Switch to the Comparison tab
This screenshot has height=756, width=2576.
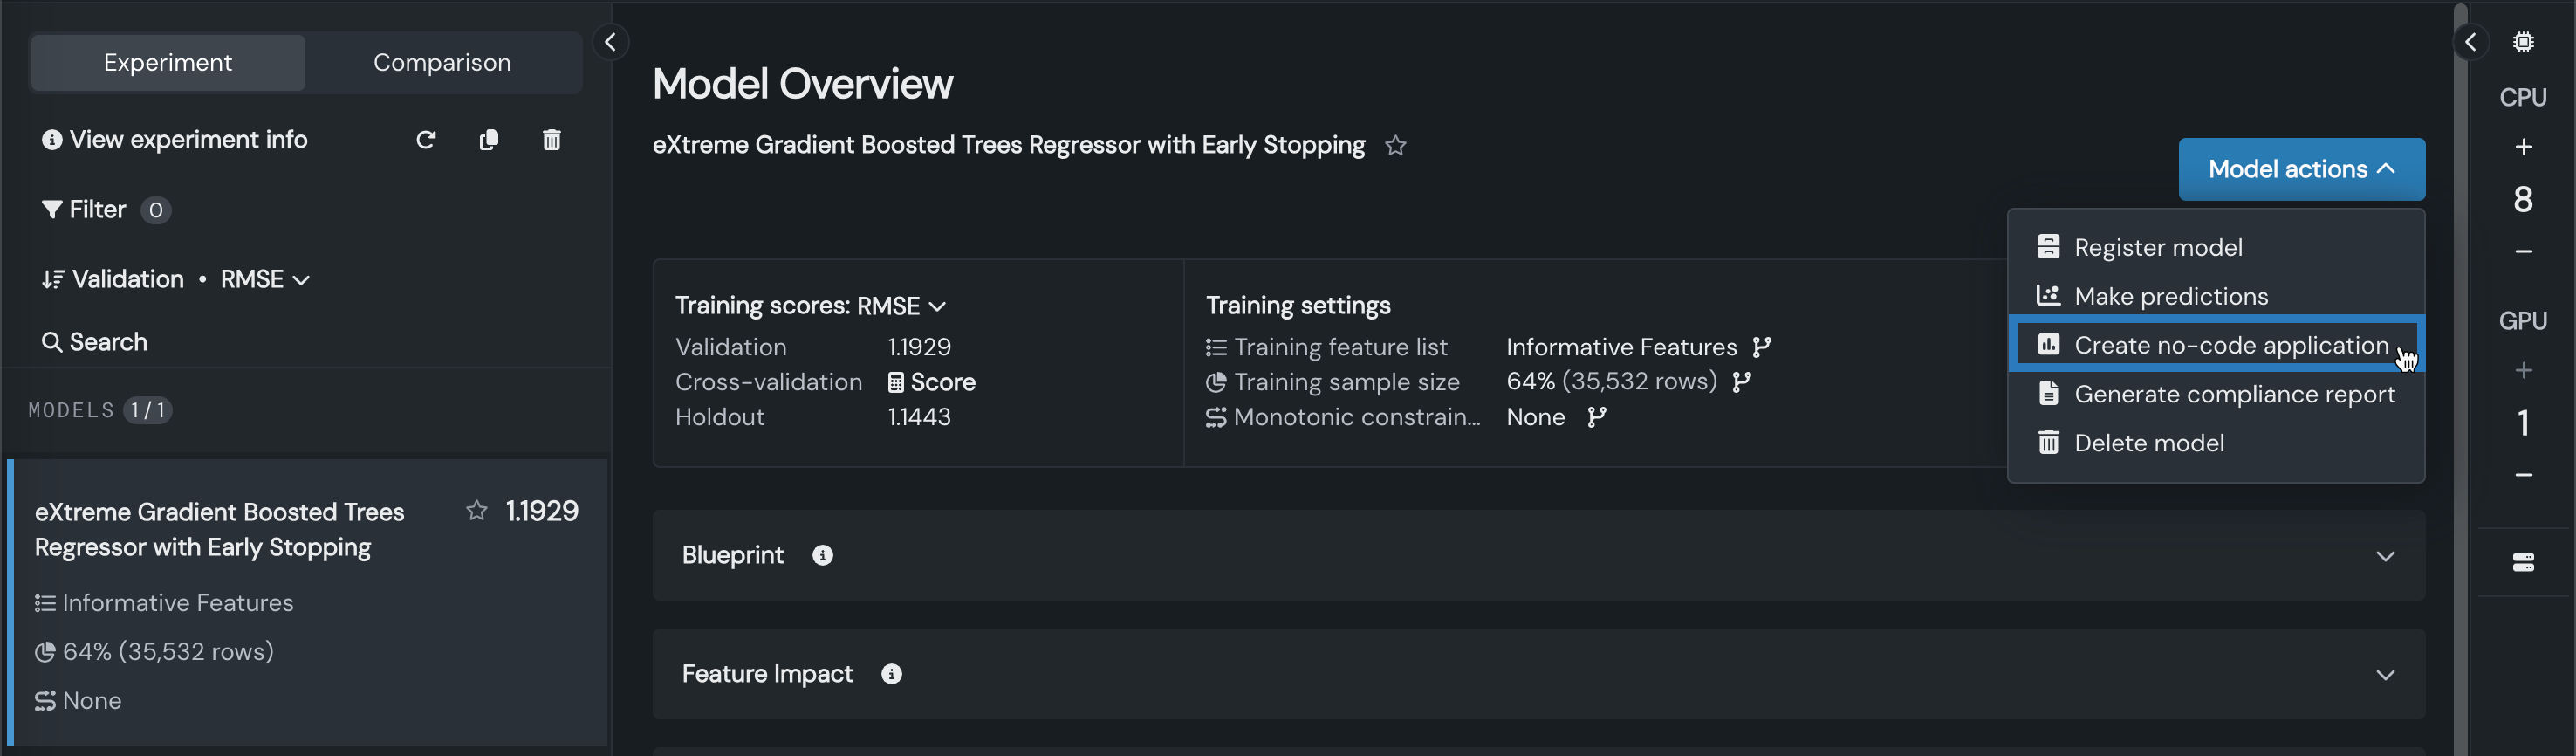pos(442,62)
